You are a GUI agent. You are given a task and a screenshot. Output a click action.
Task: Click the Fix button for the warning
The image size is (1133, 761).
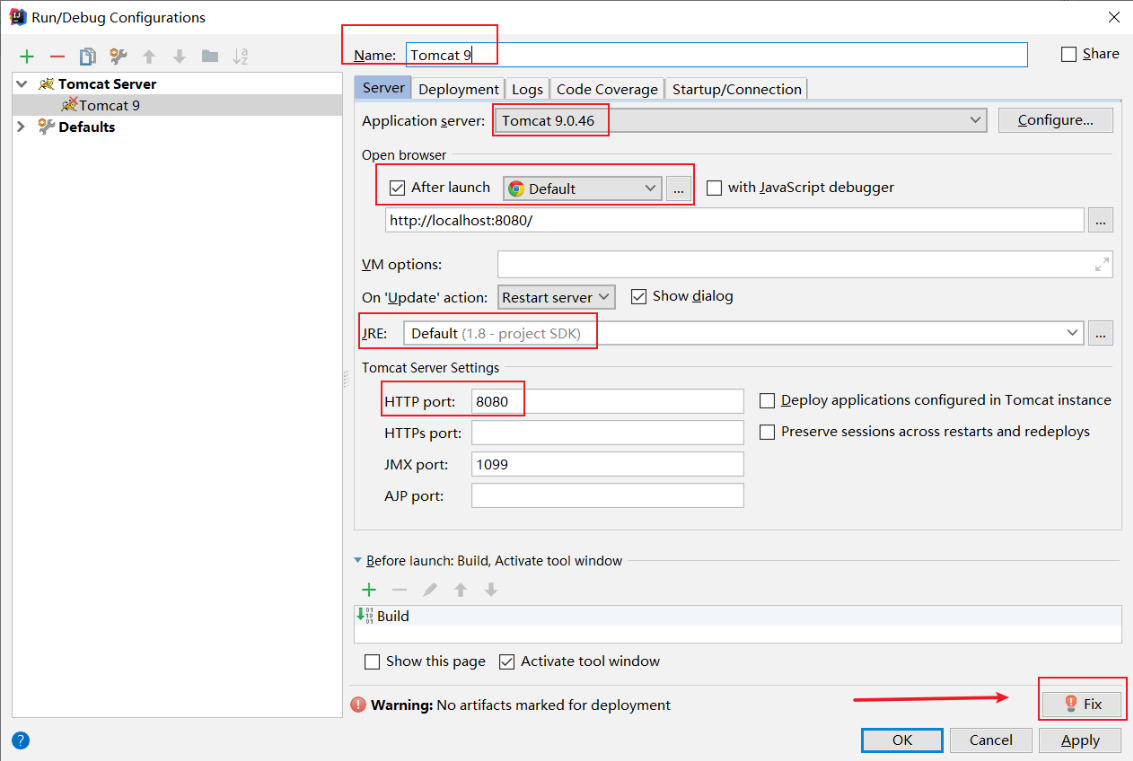click(x=1082, y=704)
